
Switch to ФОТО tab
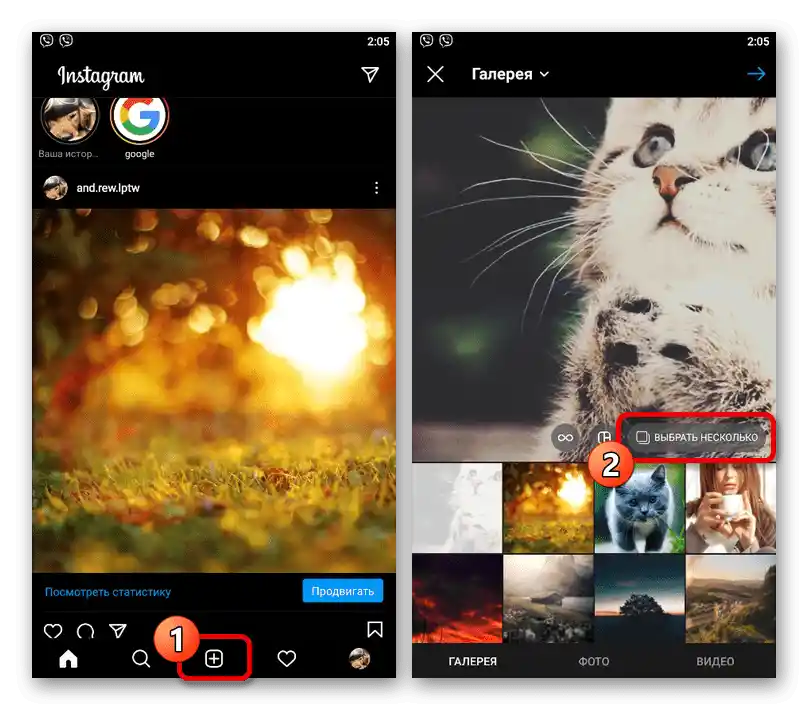pyautogui.click(x=594, y=662)
